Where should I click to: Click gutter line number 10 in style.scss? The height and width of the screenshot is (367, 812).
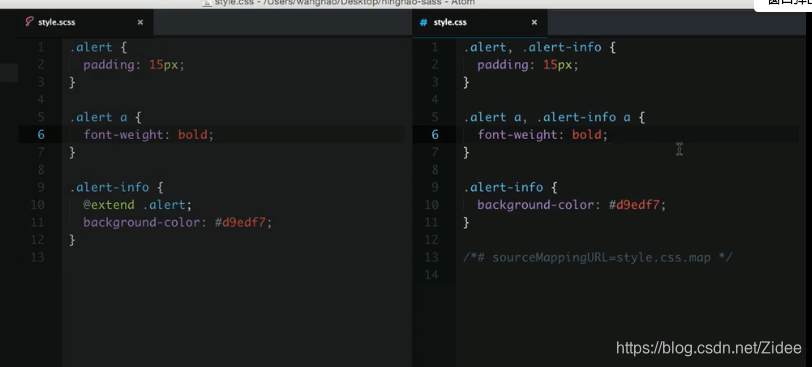pos(38,205)
